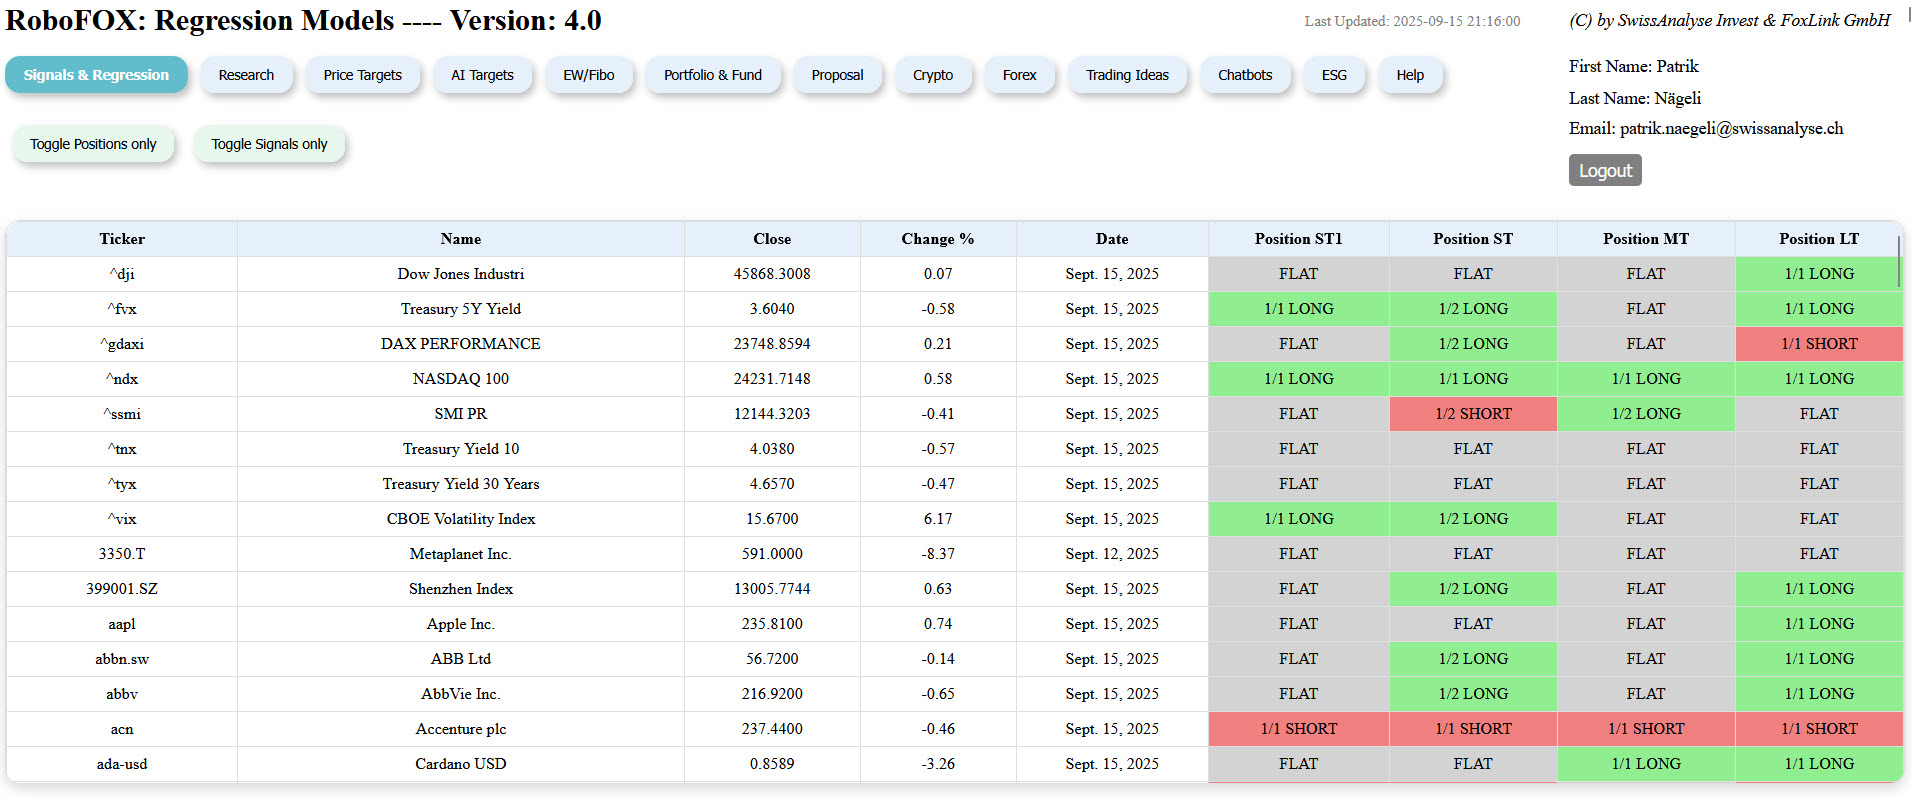
Task: Click the Sept. 12, 2025 date cell
Action: pos(1112,554)
